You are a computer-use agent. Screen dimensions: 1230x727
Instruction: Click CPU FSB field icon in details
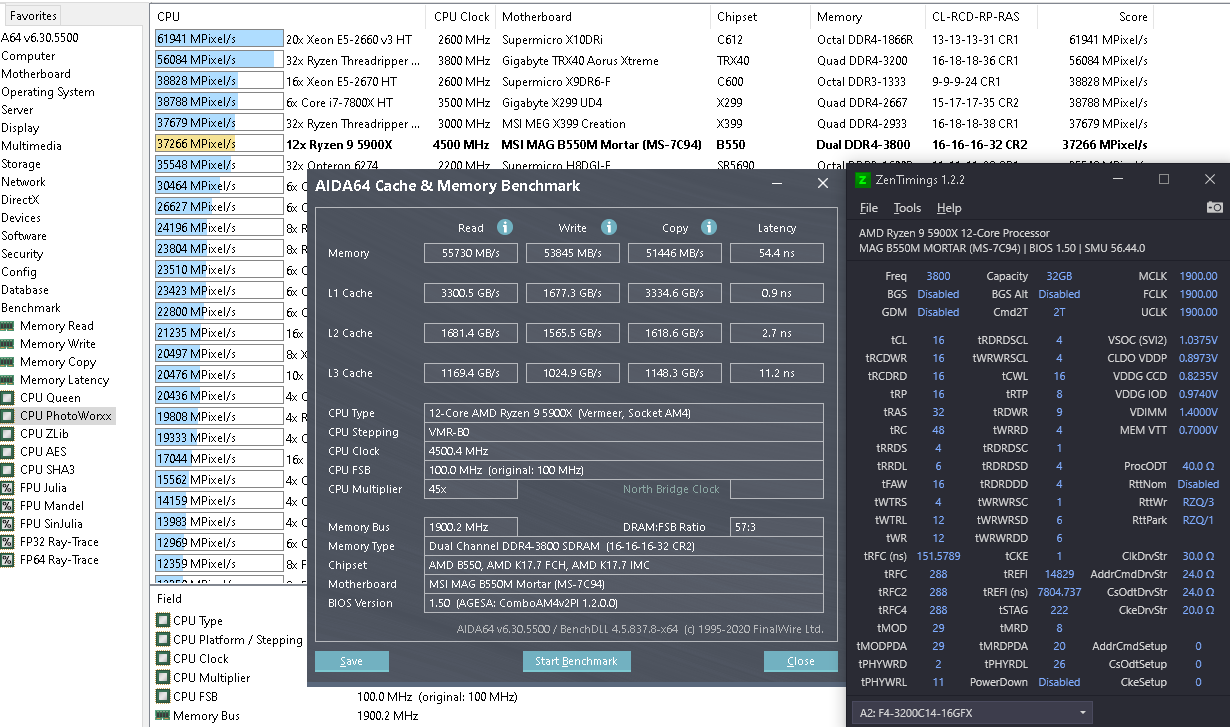click(163, 697)
